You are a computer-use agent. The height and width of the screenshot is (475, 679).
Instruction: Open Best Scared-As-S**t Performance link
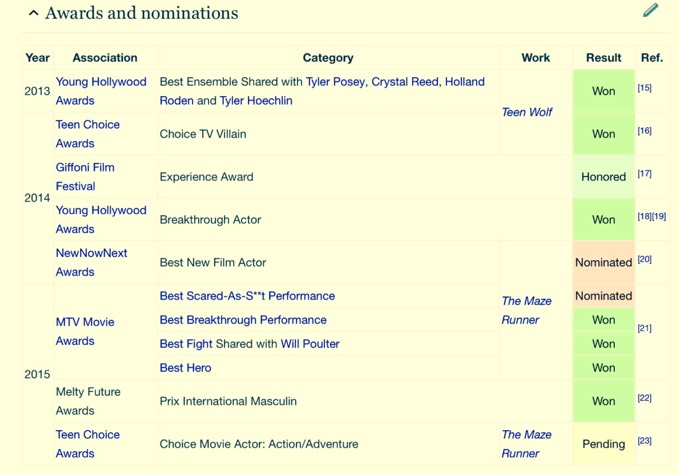pyautogui.click(x=247, y=296)
